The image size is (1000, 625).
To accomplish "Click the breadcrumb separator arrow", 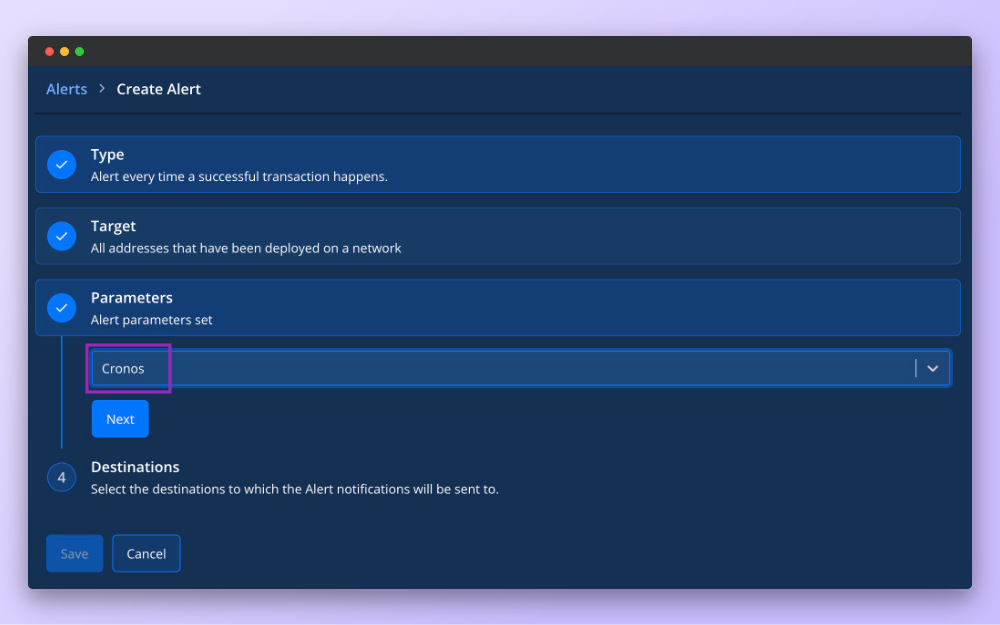I will tap(102, 89).
